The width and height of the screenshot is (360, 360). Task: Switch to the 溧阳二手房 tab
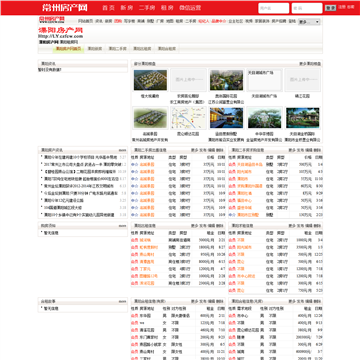click(x=118, y=49)
